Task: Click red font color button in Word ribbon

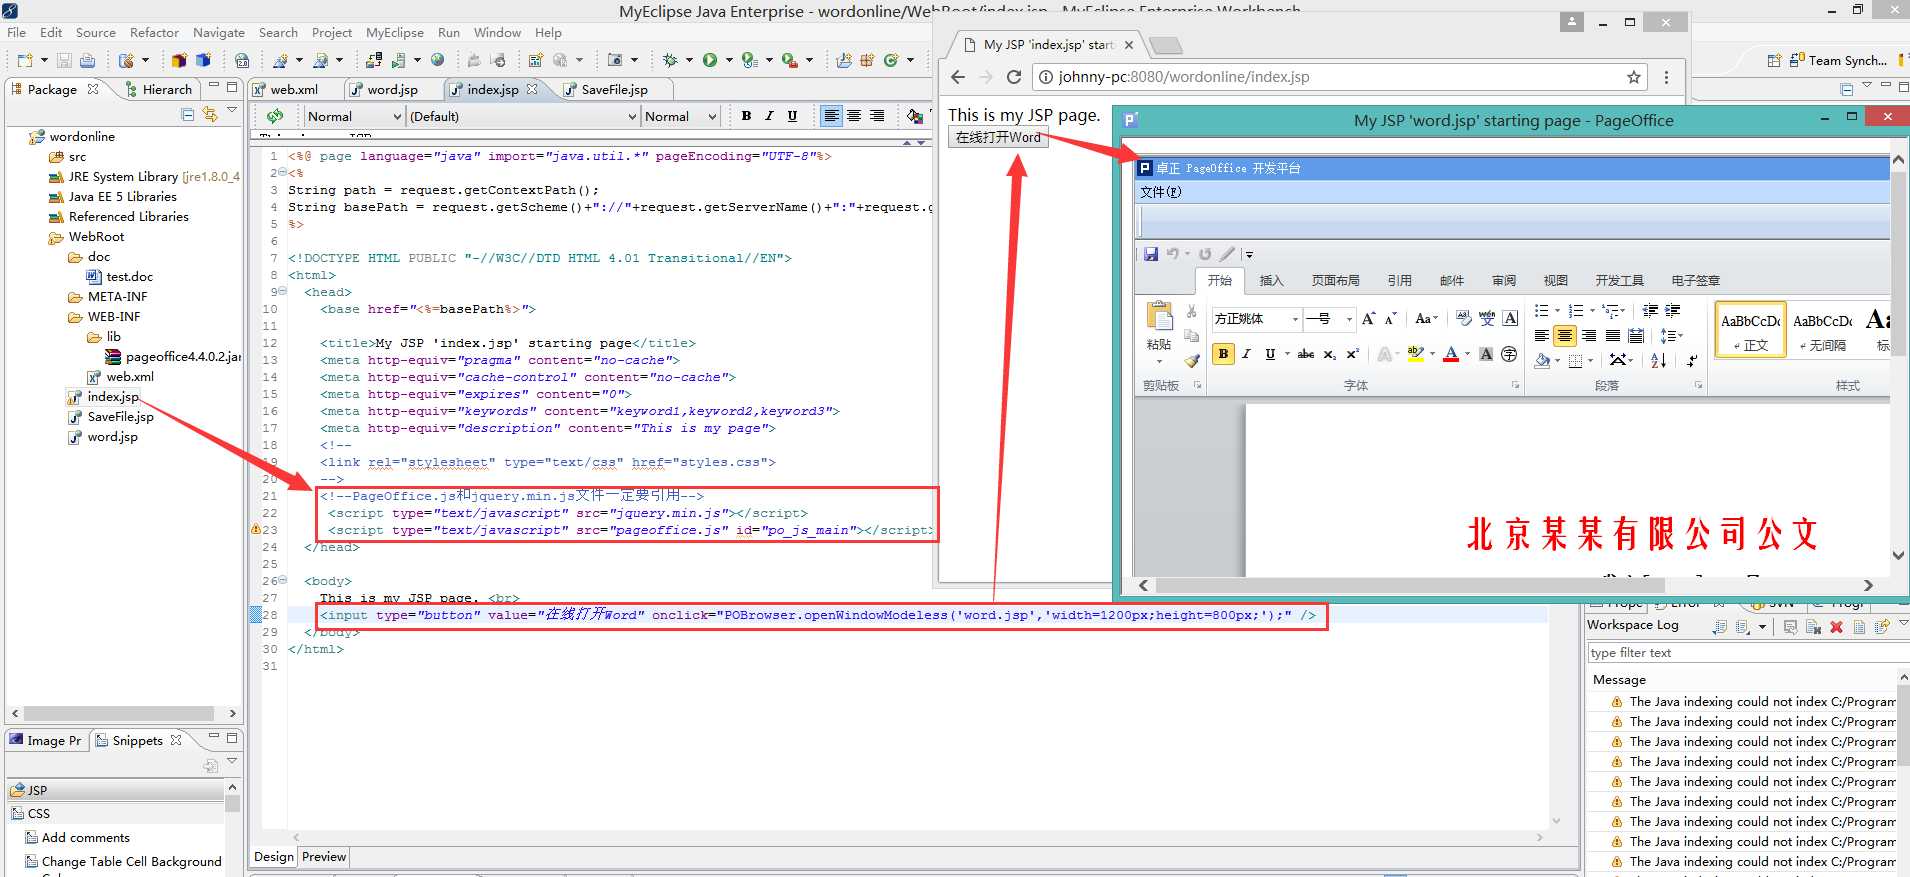Action: (1451, 354)
